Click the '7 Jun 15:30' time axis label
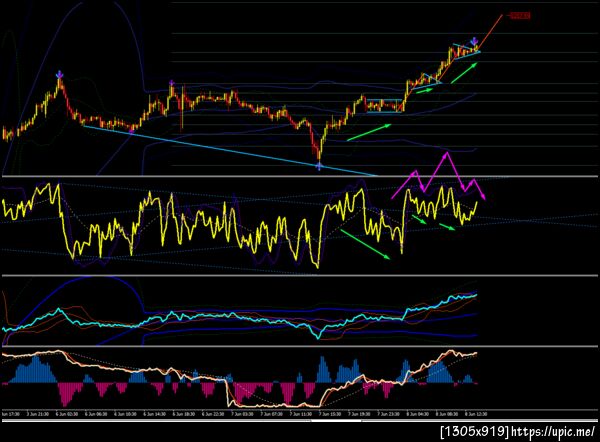The image size is (600, 442). click(330, 414)
